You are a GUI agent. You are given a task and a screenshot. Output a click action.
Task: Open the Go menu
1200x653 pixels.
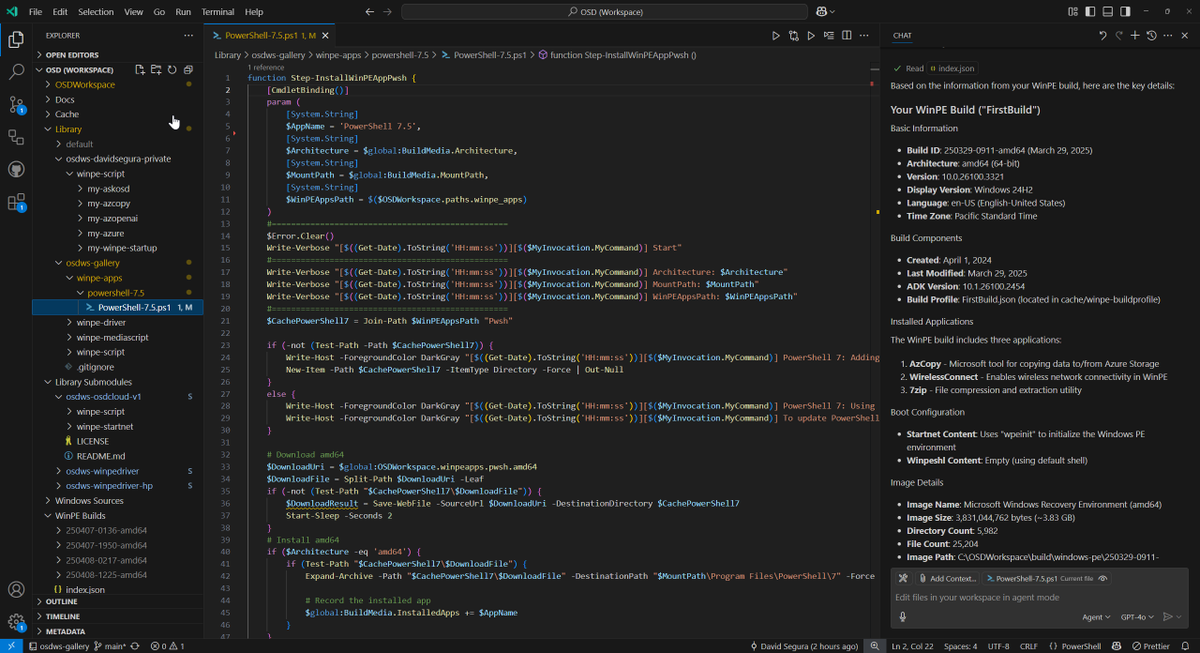[160, 12]
